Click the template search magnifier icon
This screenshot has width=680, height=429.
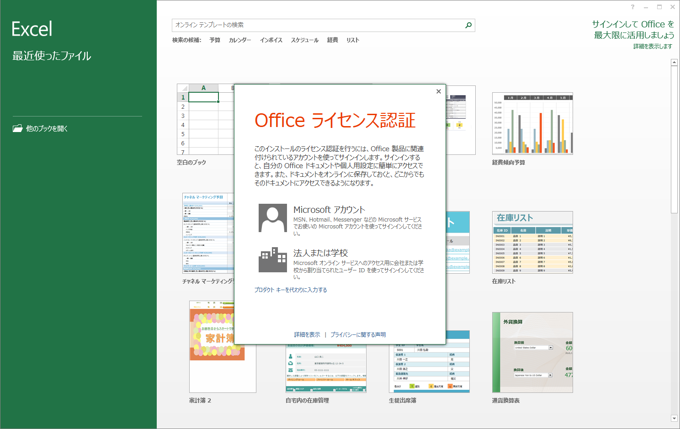tap(468, 25)
